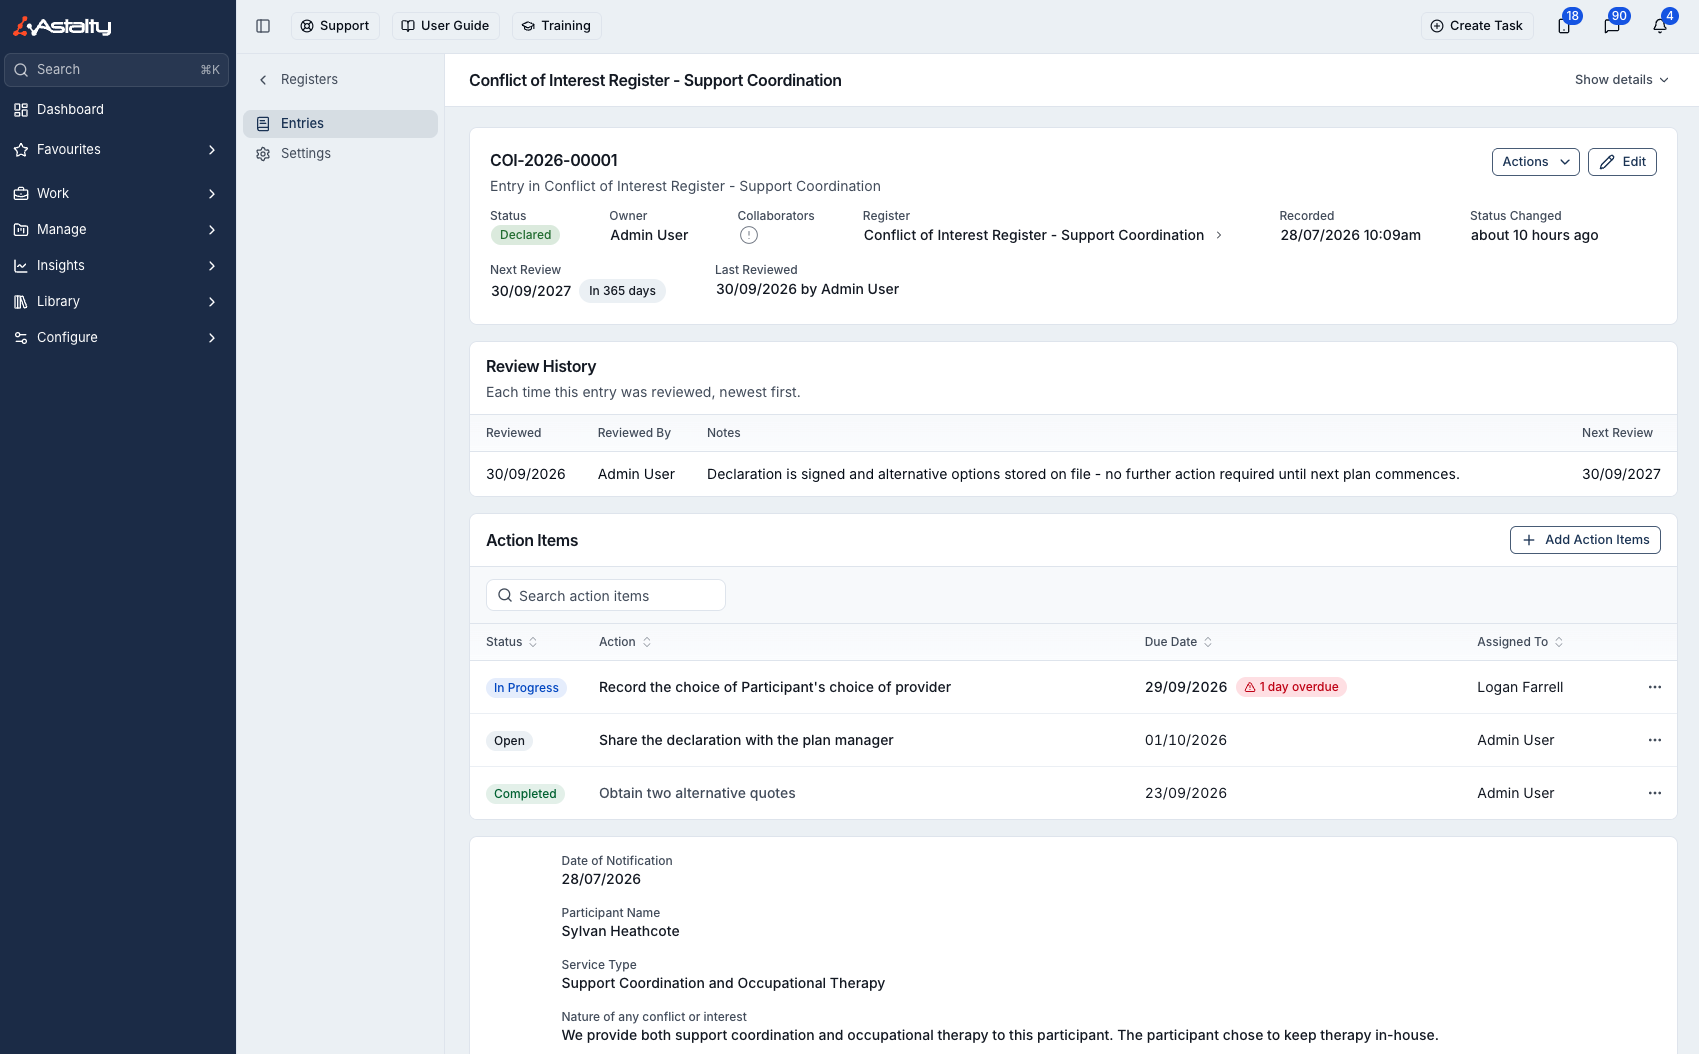Viewport: 1699px width, 1054px height.
Task: Click the Edit button
Action: tap(1622, 162)
